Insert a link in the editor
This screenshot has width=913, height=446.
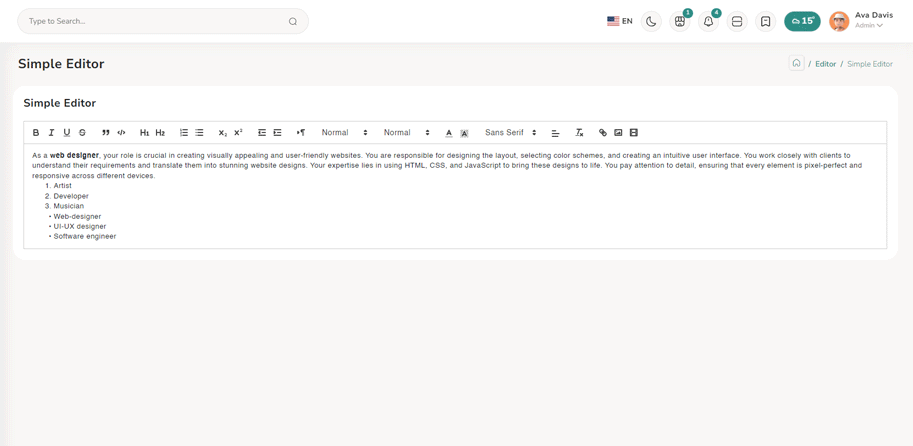coord(603,133)
